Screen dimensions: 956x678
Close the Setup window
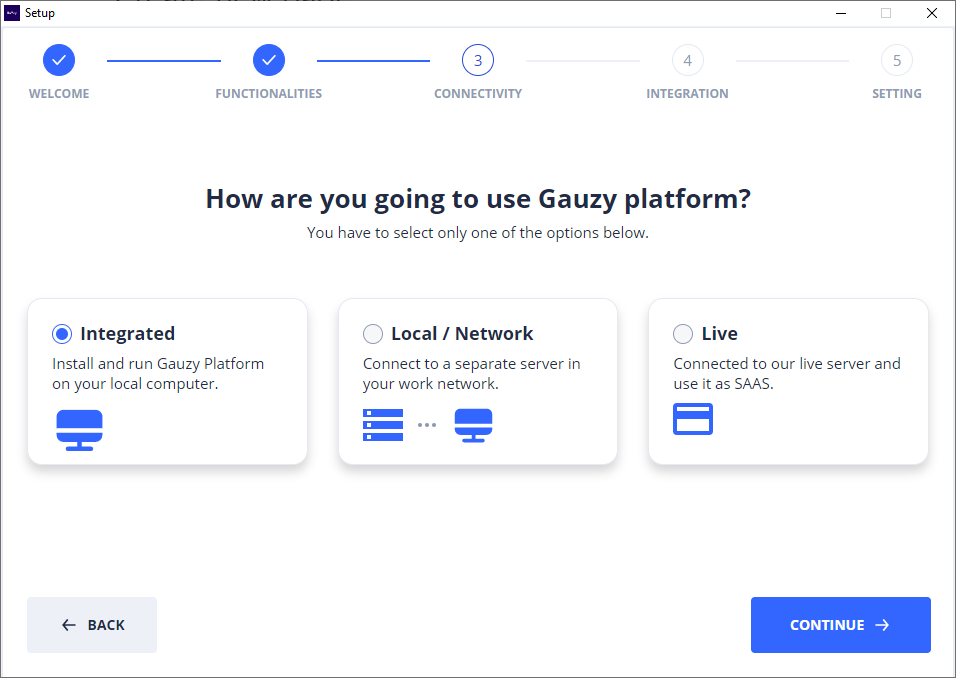point(932,13)
